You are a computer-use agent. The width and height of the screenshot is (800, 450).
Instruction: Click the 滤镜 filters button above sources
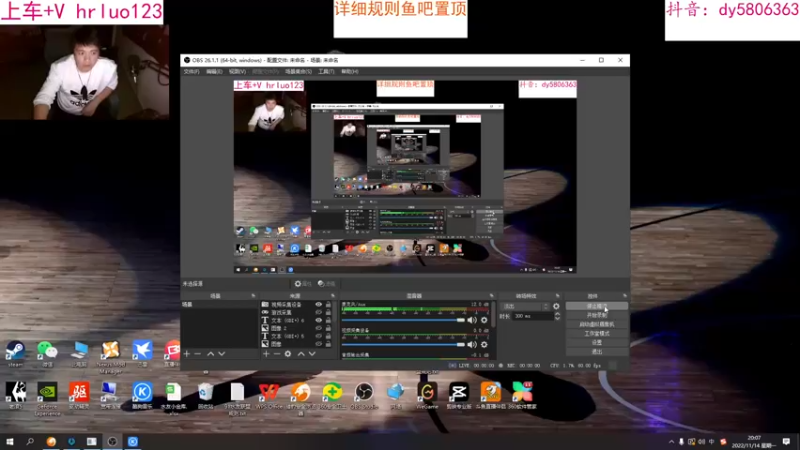327,284
